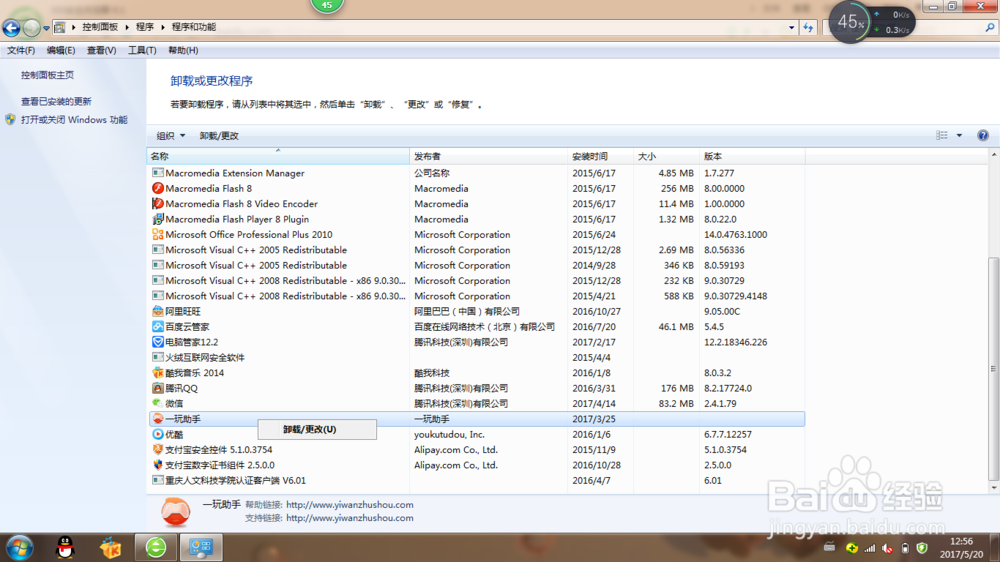
Task: Open the 帮助(H) menu
Action: pos(183,50)
